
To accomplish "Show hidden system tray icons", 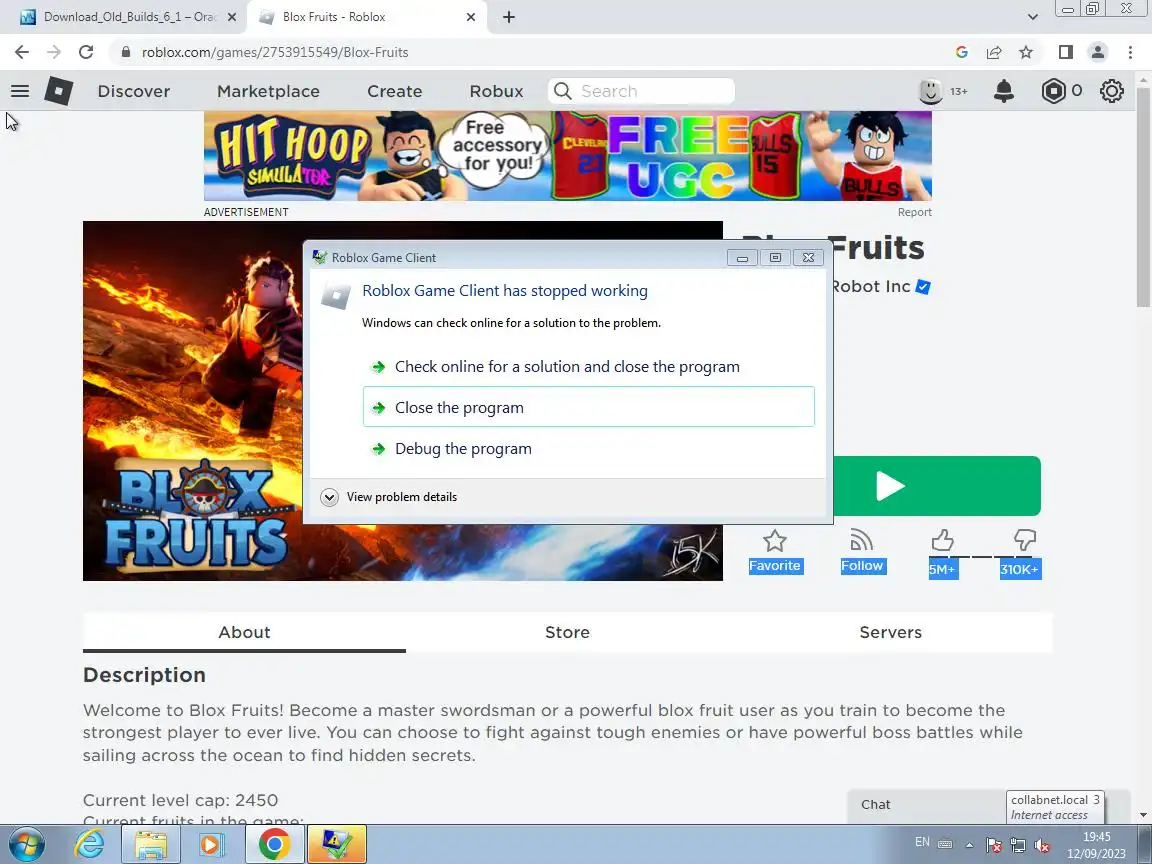I will [969, 845].
